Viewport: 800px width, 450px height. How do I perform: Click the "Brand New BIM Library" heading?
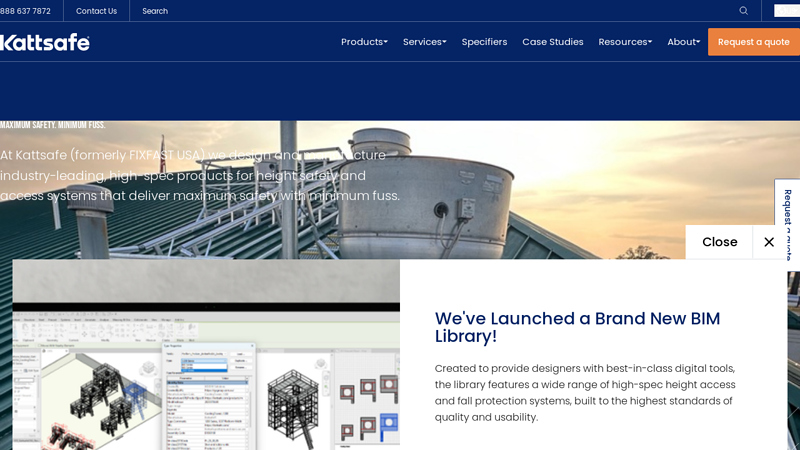coord(577,327)
